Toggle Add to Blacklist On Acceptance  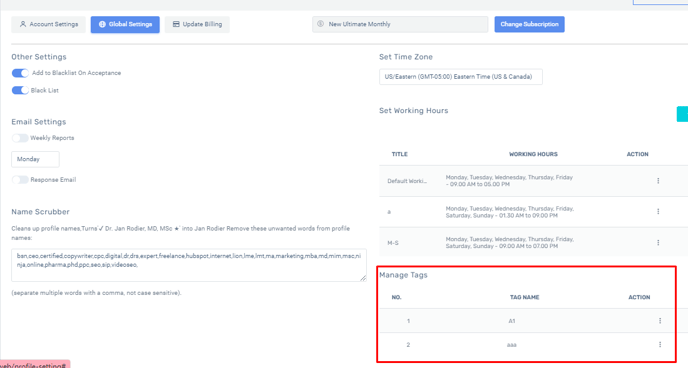coord(20,73)
